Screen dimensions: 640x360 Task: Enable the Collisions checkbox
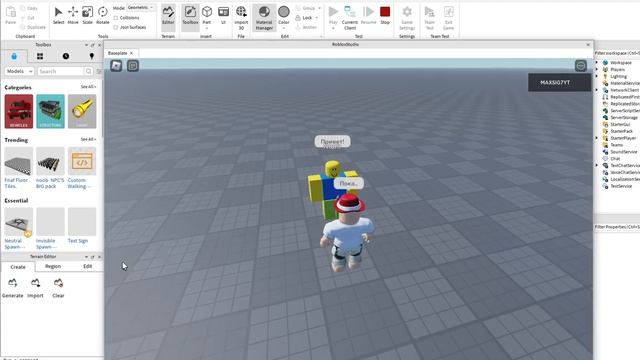click(116, 18)
